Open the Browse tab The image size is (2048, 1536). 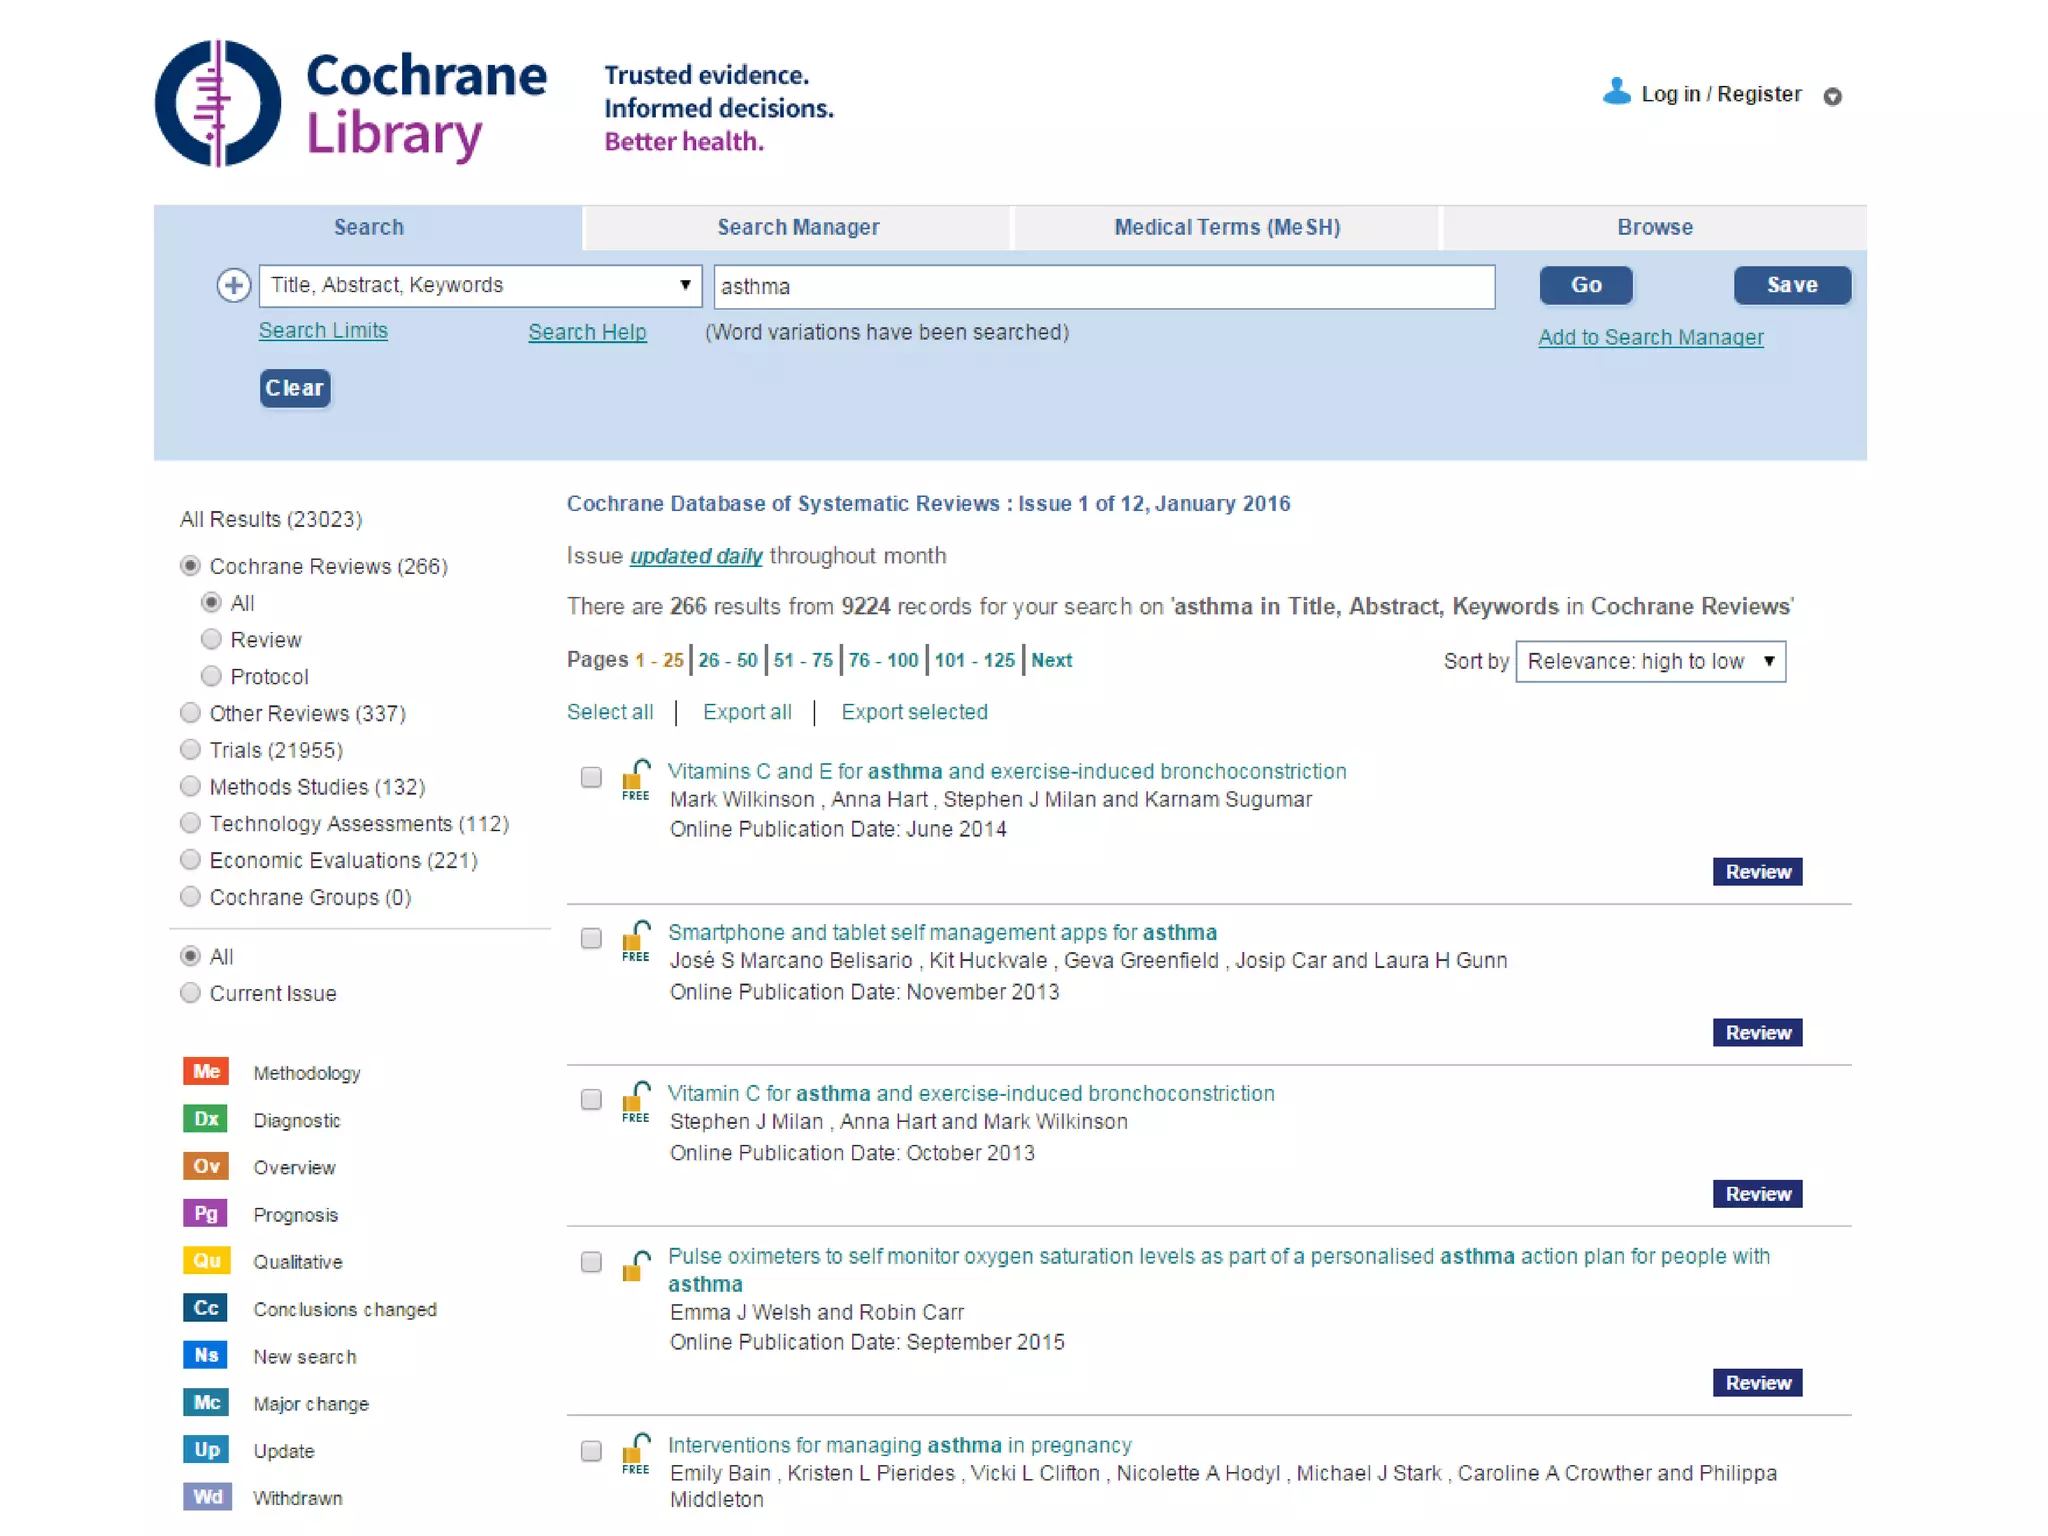point(1655,227)
